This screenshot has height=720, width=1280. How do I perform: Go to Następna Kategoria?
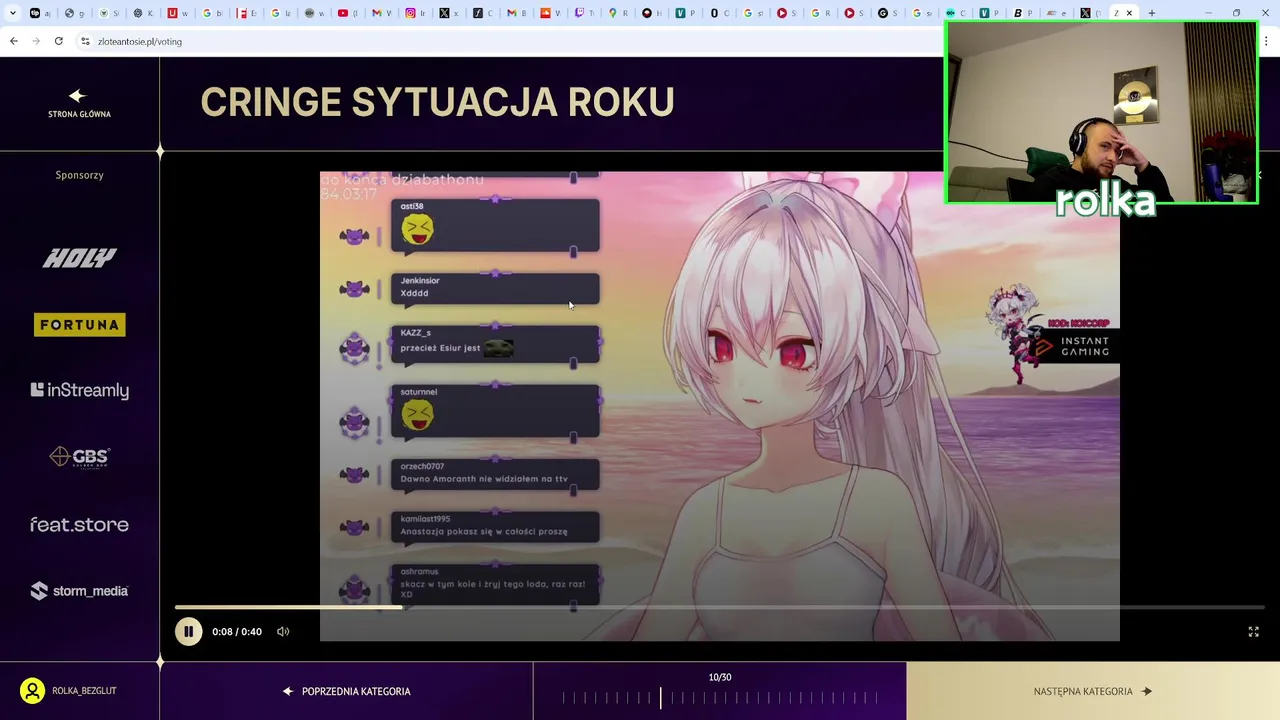coord(1093,691)
